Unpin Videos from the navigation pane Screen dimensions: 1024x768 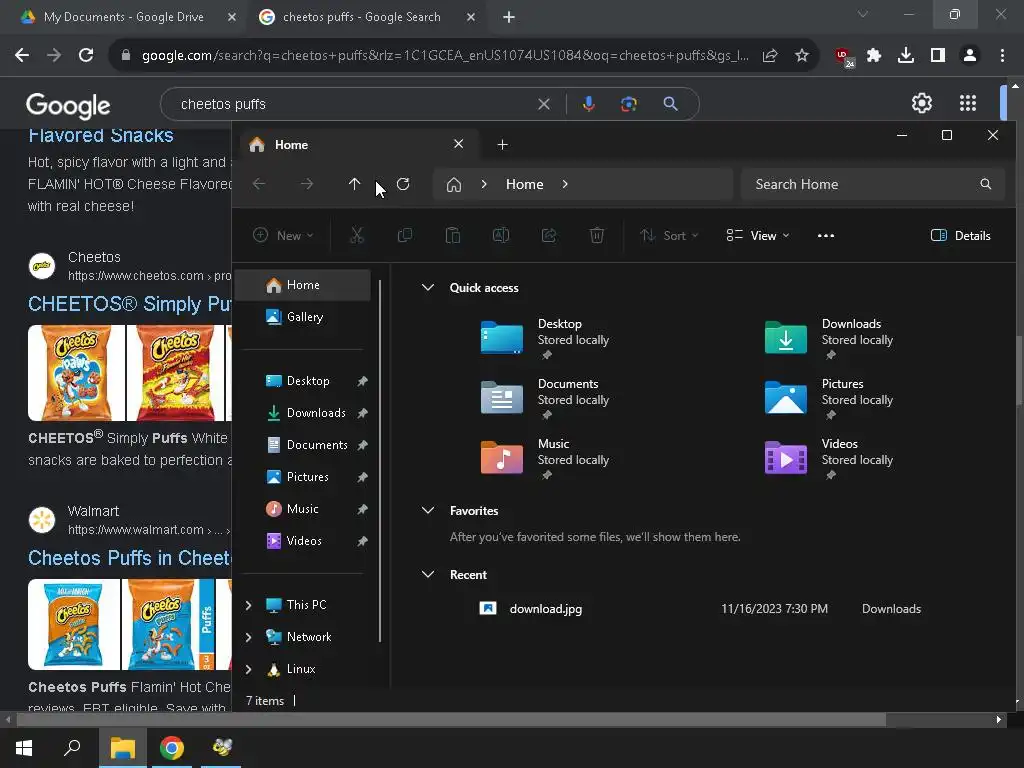coord(362,541)
